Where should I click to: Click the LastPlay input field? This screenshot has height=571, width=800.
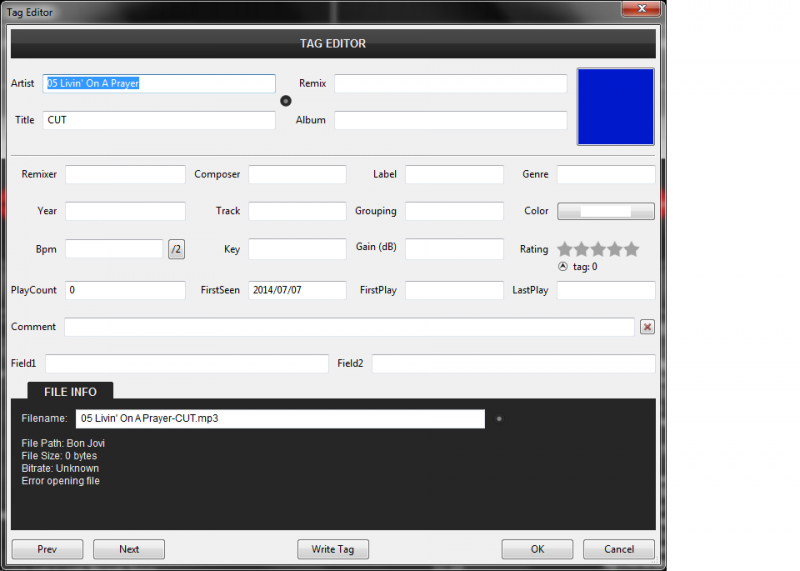[606, 290]
